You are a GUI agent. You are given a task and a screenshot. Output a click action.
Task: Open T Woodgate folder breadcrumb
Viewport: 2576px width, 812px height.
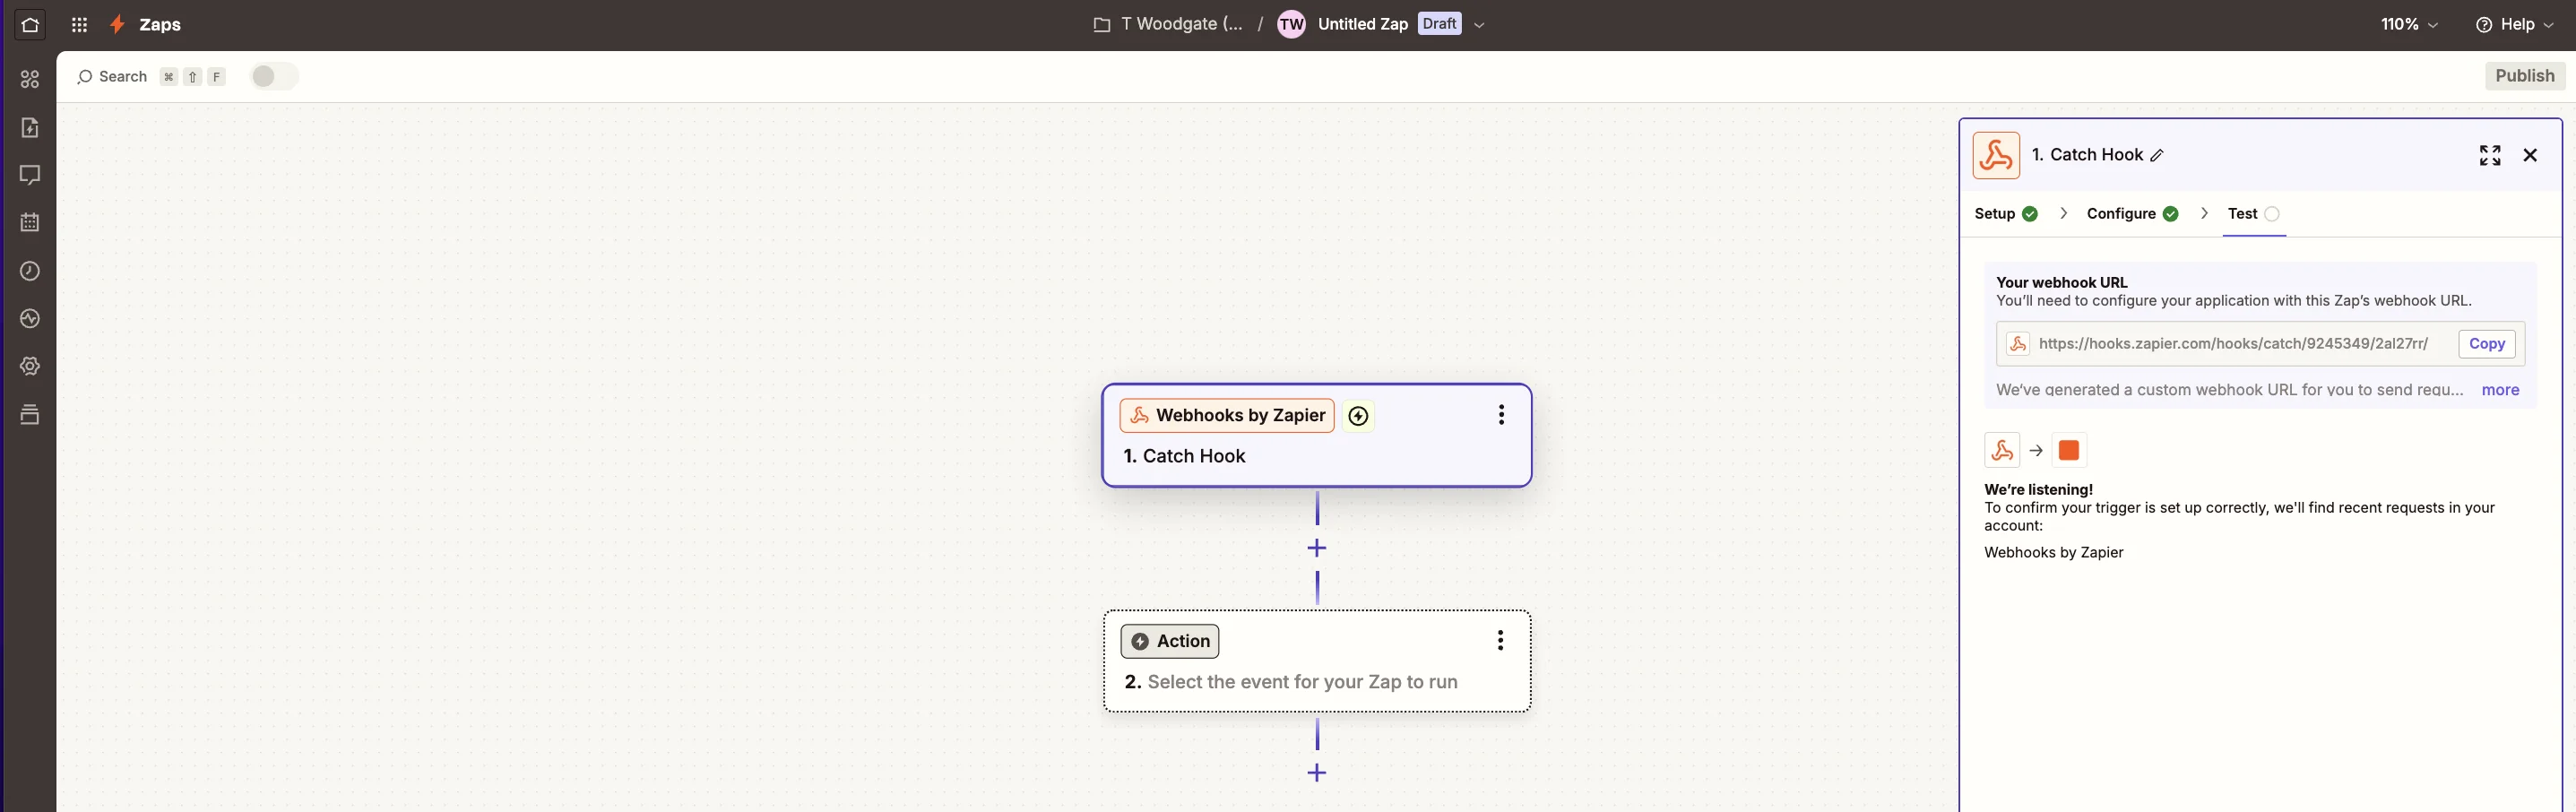1181,25
